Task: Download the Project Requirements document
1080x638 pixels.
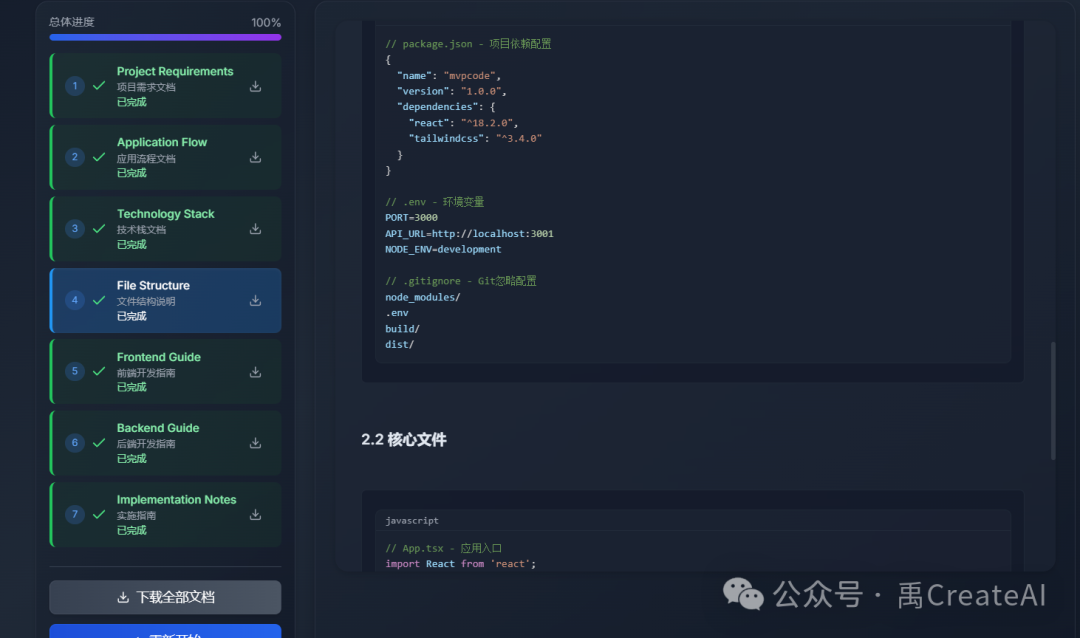Action: 255,86
